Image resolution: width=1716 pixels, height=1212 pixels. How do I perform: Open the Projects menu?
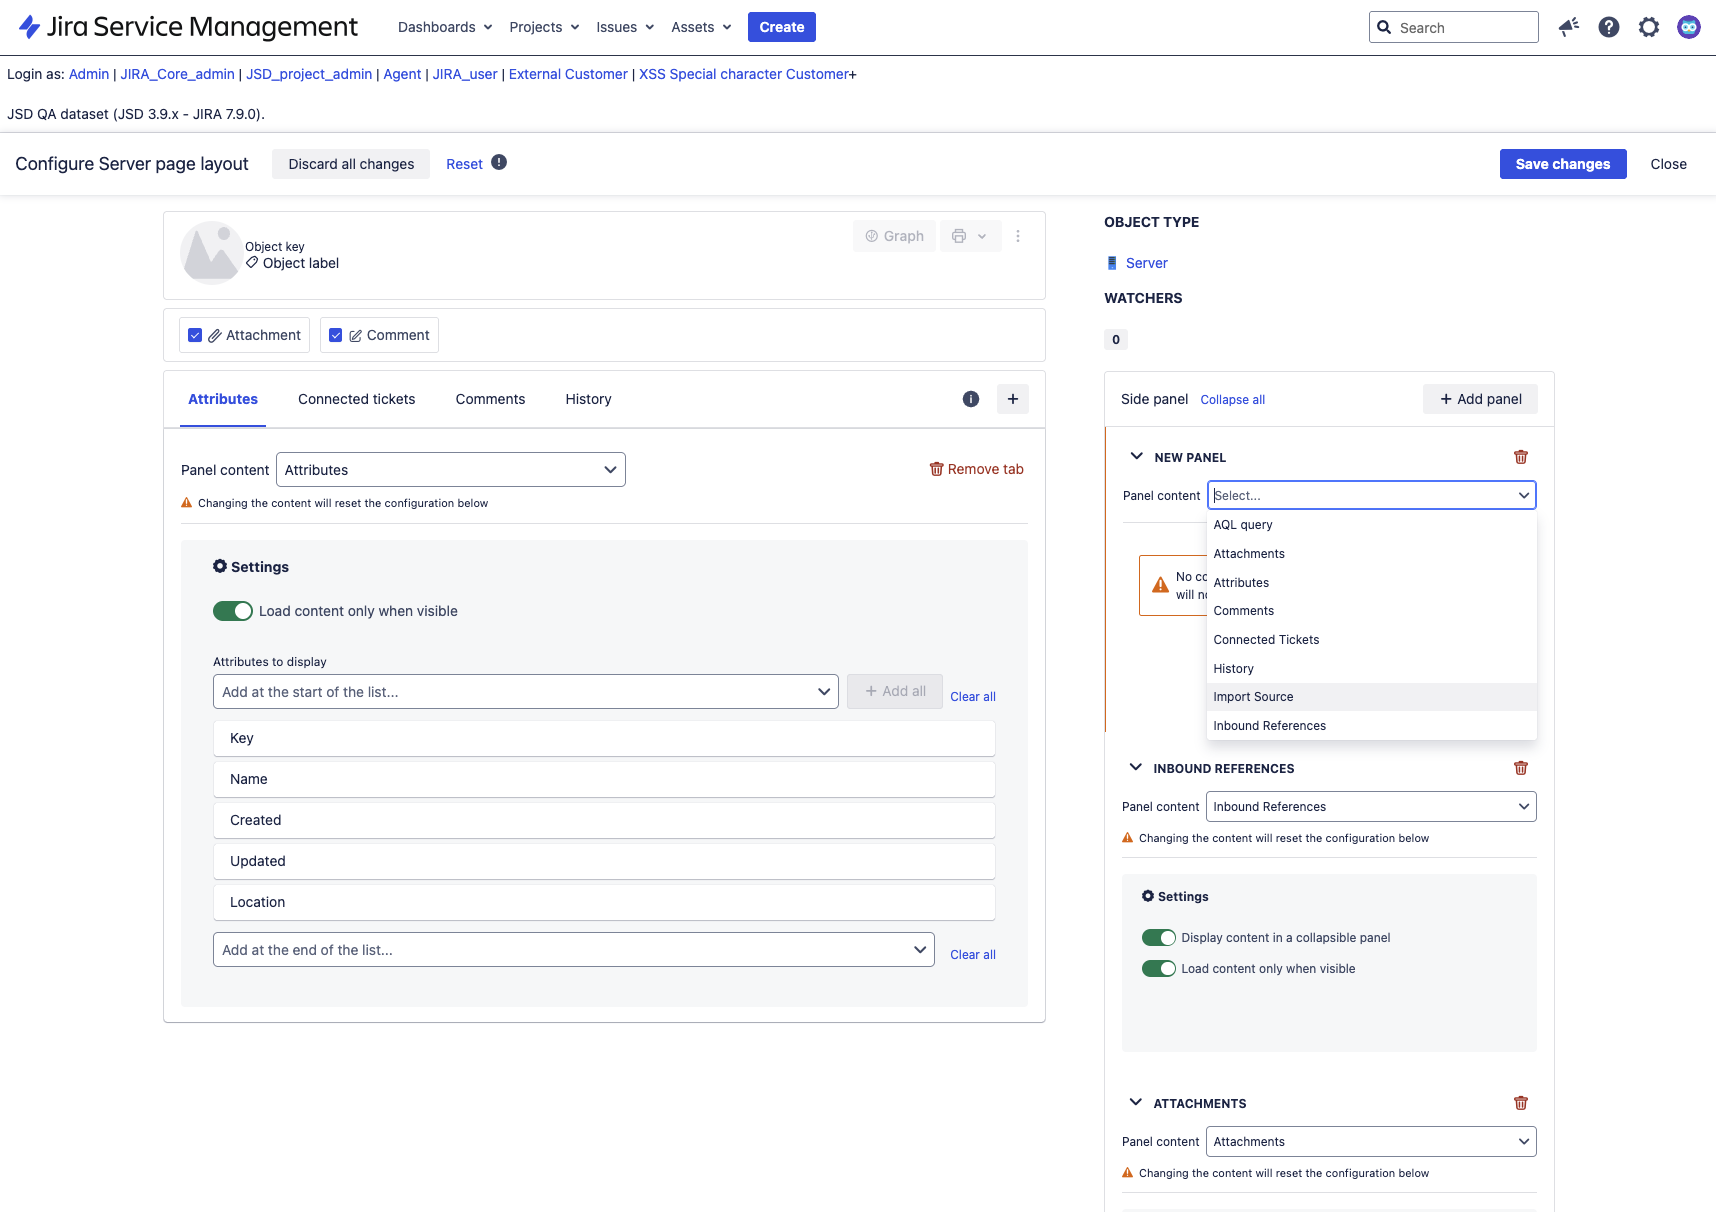click(x=544, y=27)
